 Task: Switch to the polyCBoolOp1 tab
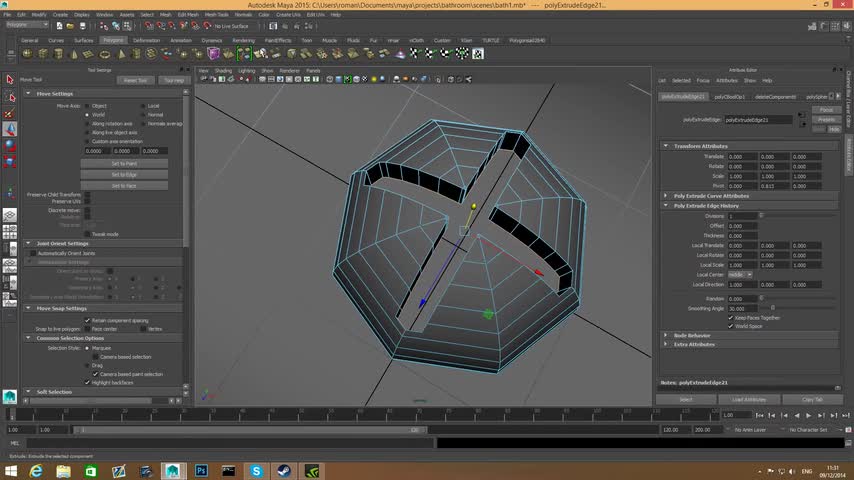(x=730, y=97)
